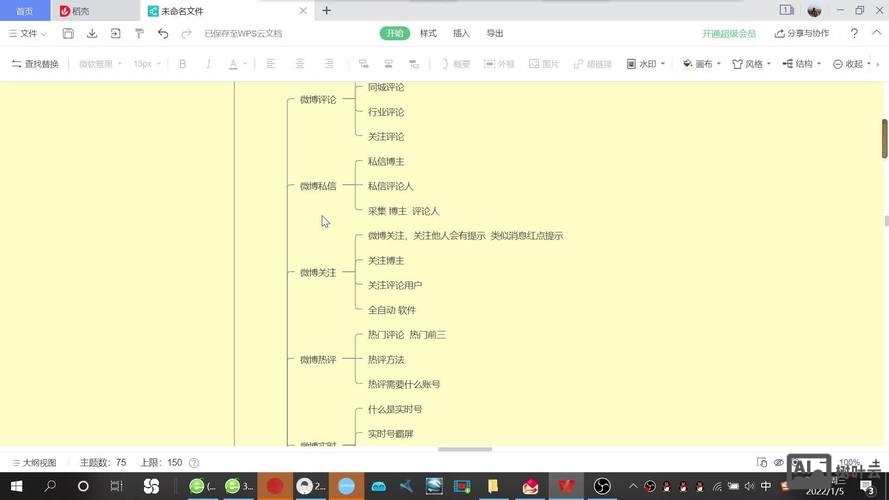Click the format painter icon
The height and width of the screenshot is (500, 889).
pyautogui.click(x=139, y=33)
